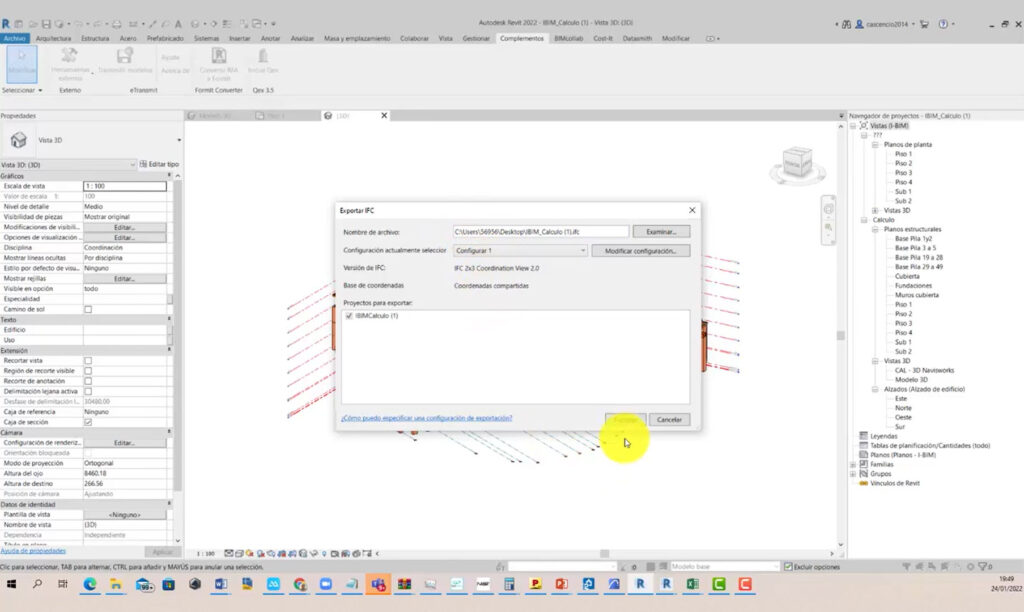Image resolution: width=1024 pixels, height=612 pixels.
Task: Open the Gestionar ribbon tab
Action: pos(476,38)
